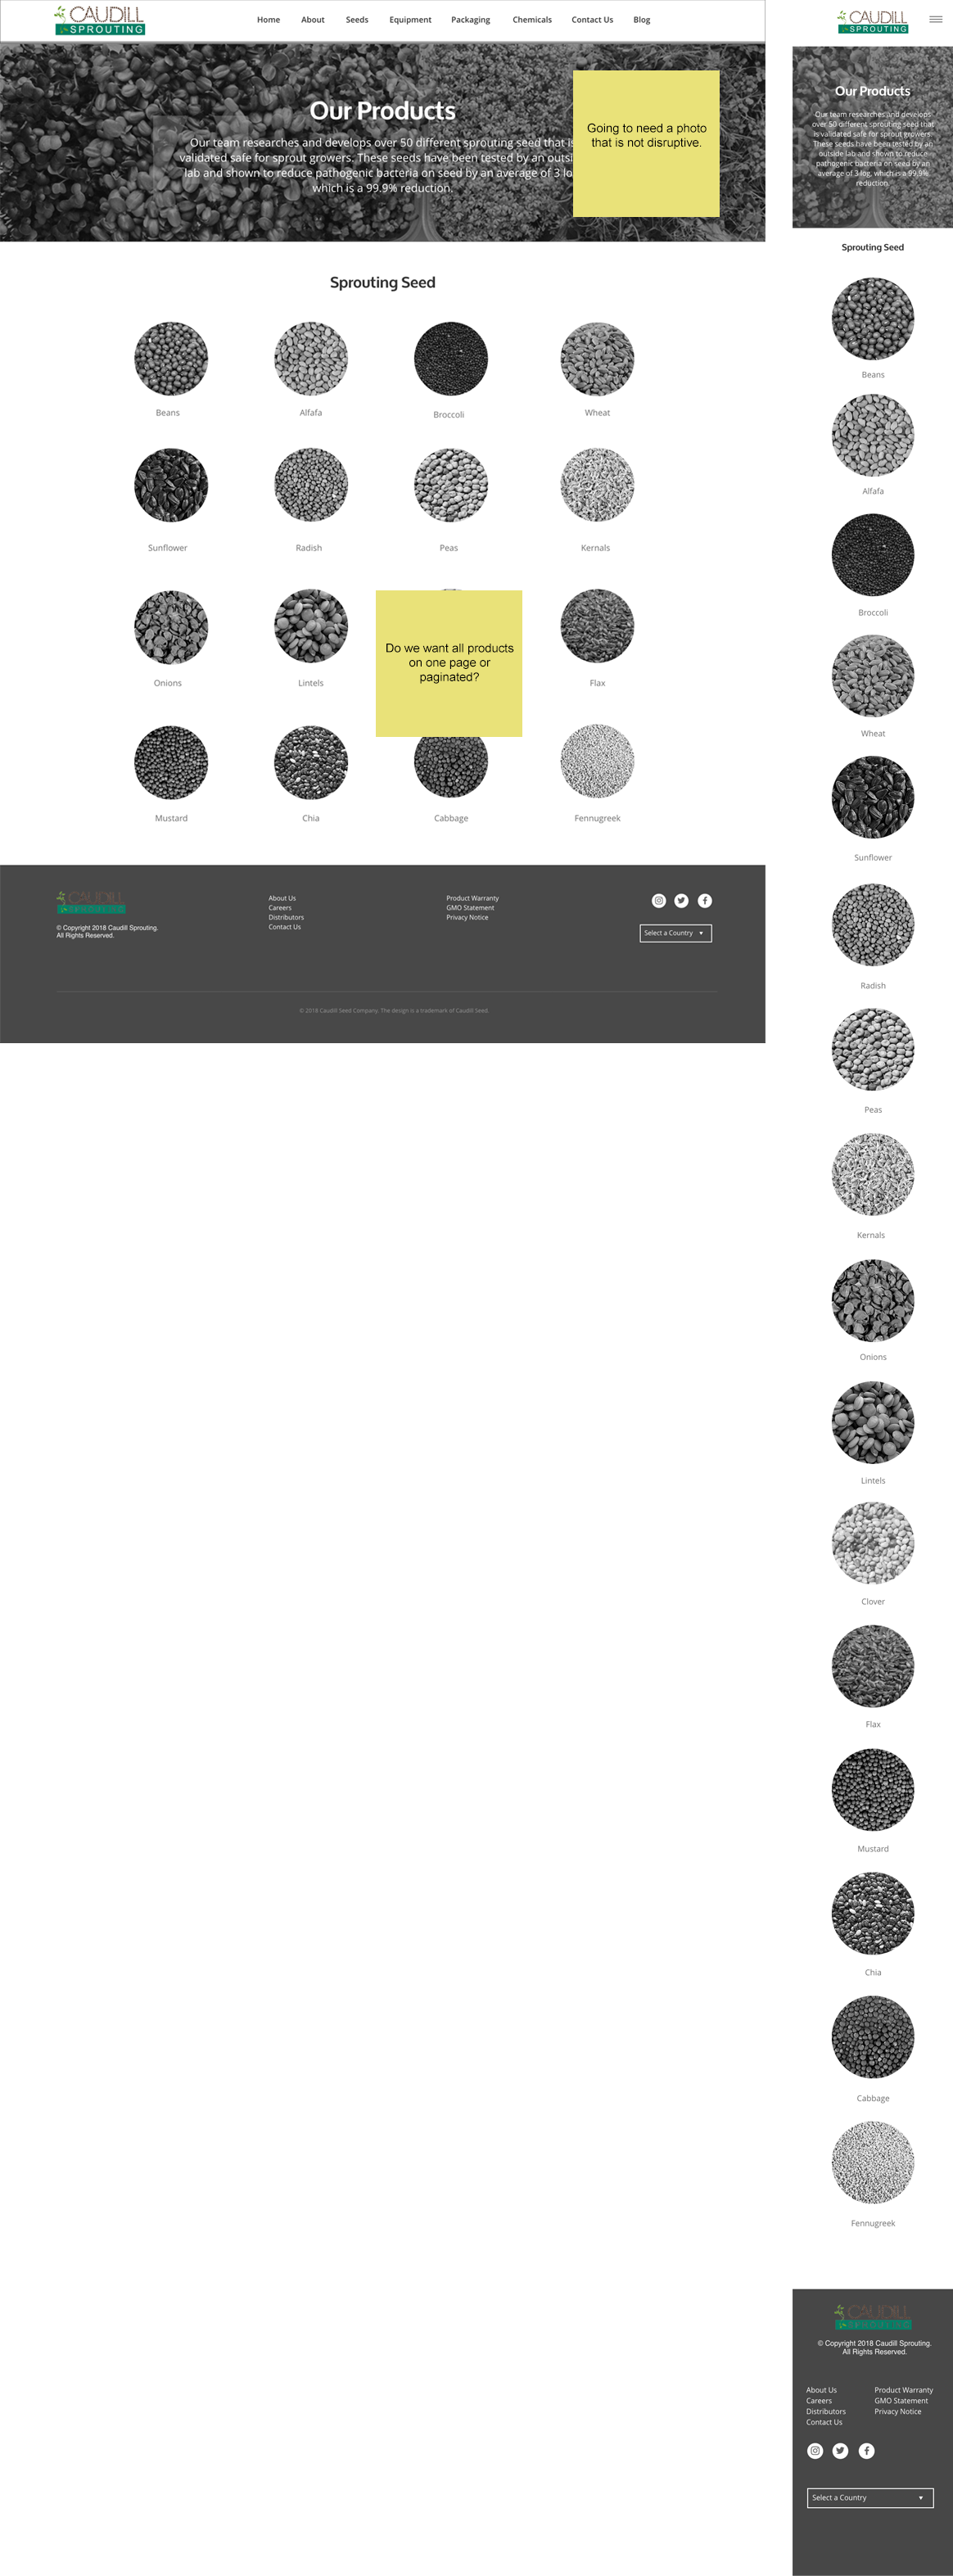This screenshot has width=953, height=2576.
Task: Open the Equipment navigation menu item
Action: 410,20
